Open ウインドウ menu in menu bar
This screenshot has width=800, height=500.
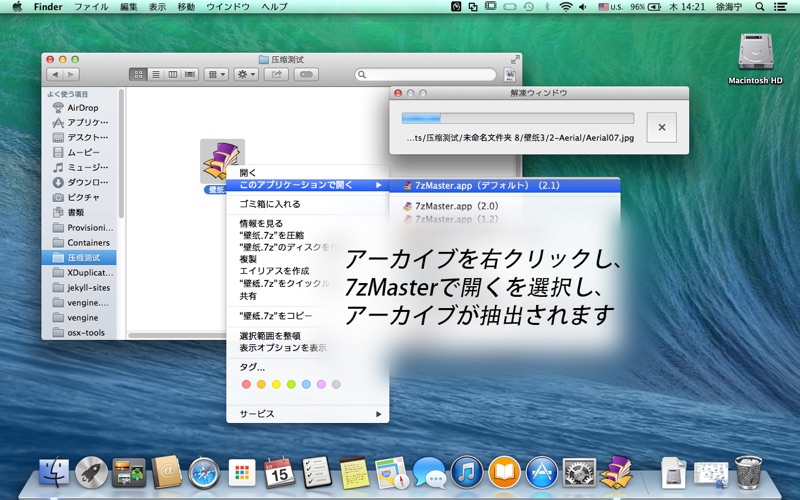pos(228,7)
